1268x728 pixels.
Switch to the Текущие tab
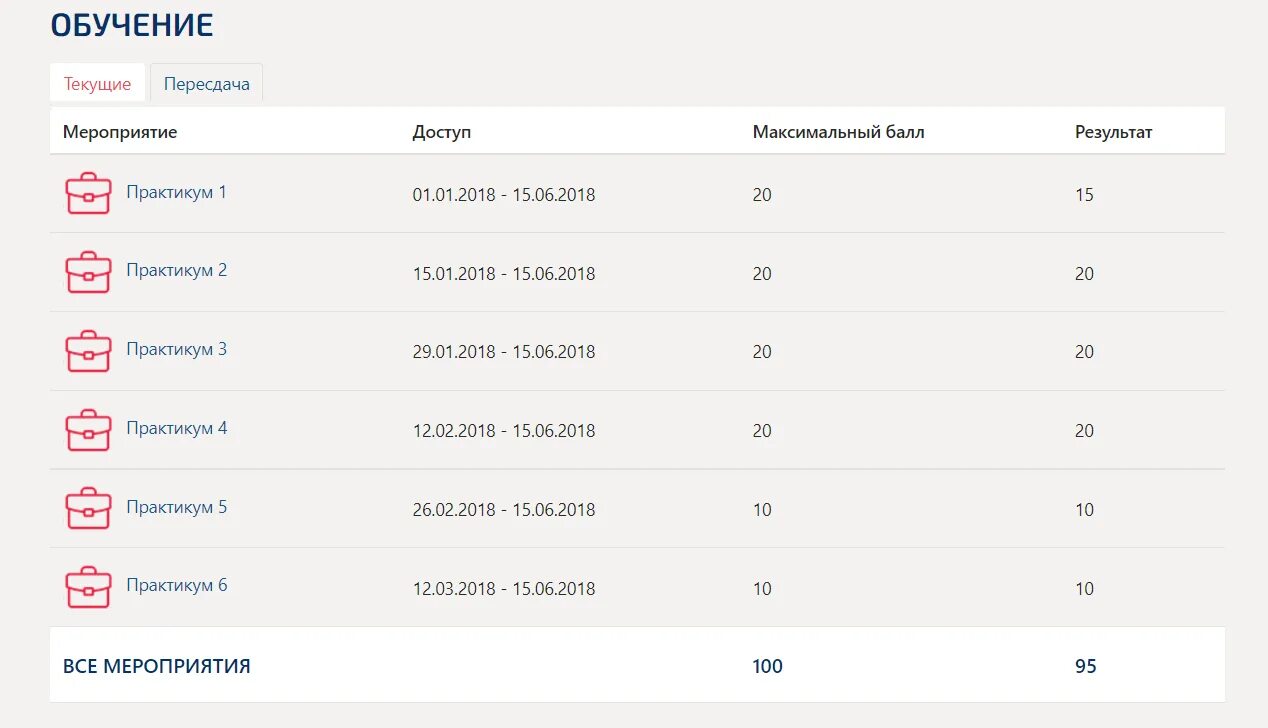97,84
